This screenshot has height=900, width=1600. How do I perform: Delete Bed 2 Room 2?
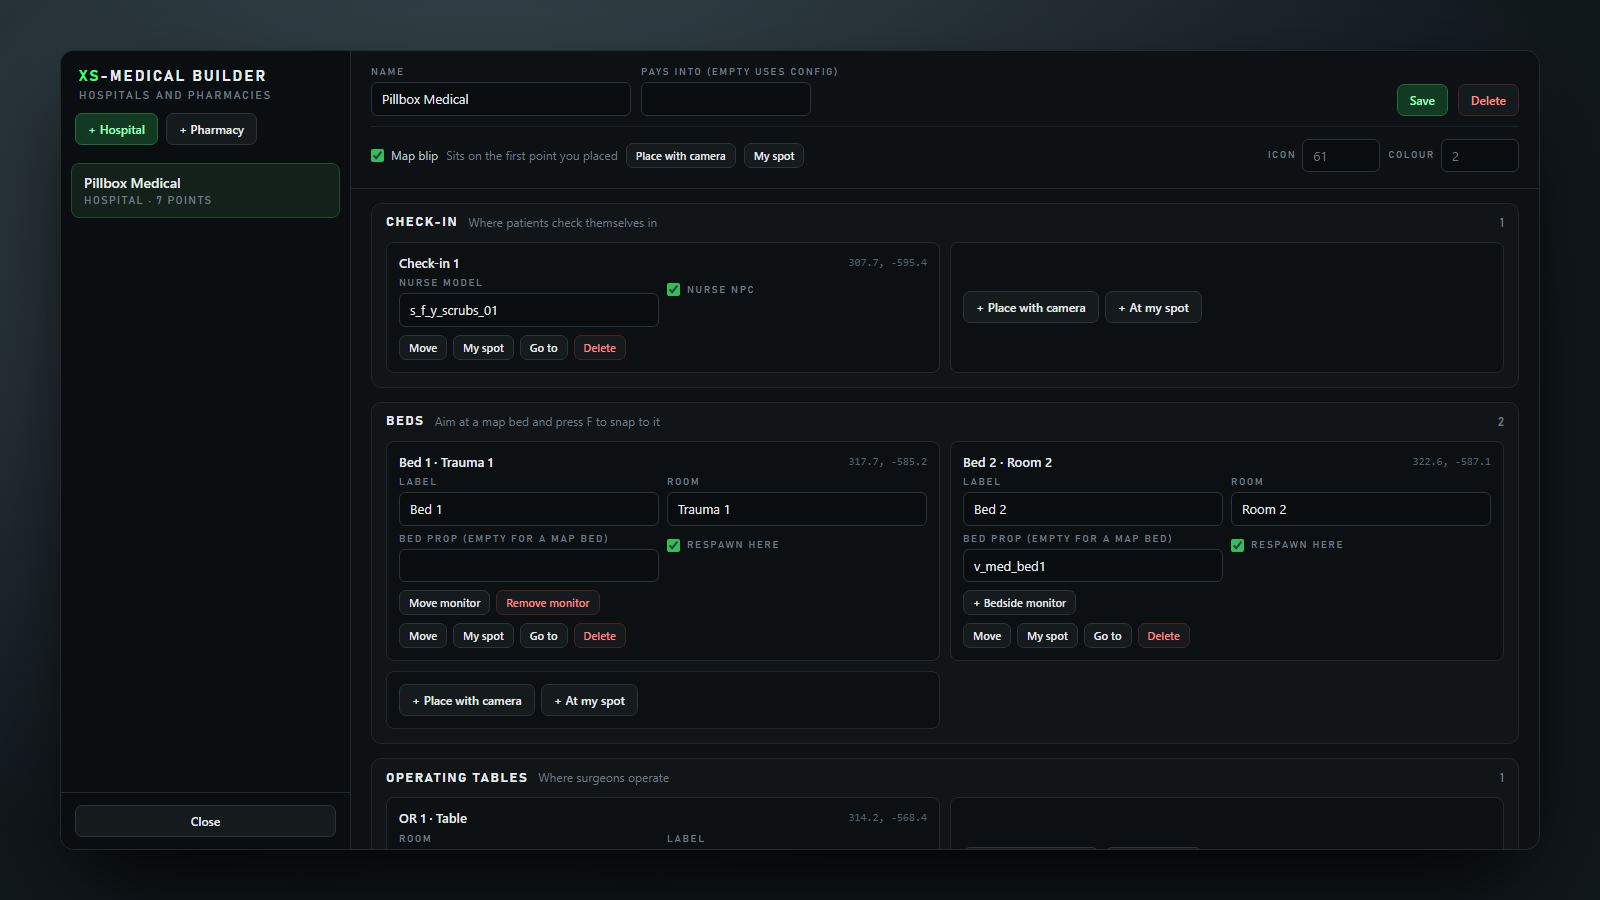(x=1163, y=636)
